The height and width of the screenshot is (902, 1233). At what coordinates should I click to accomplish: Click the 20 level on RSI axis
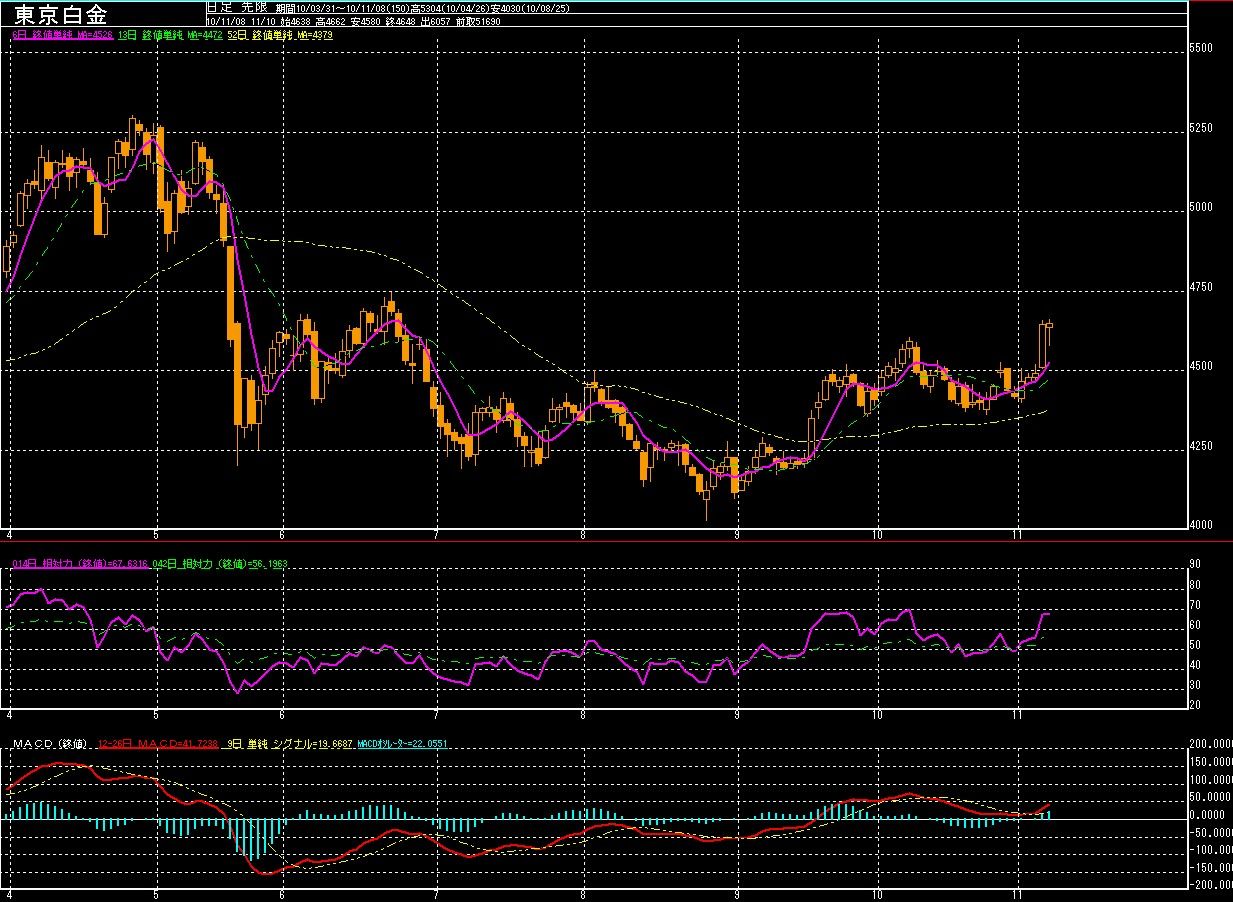click(x=1194, y=705)
